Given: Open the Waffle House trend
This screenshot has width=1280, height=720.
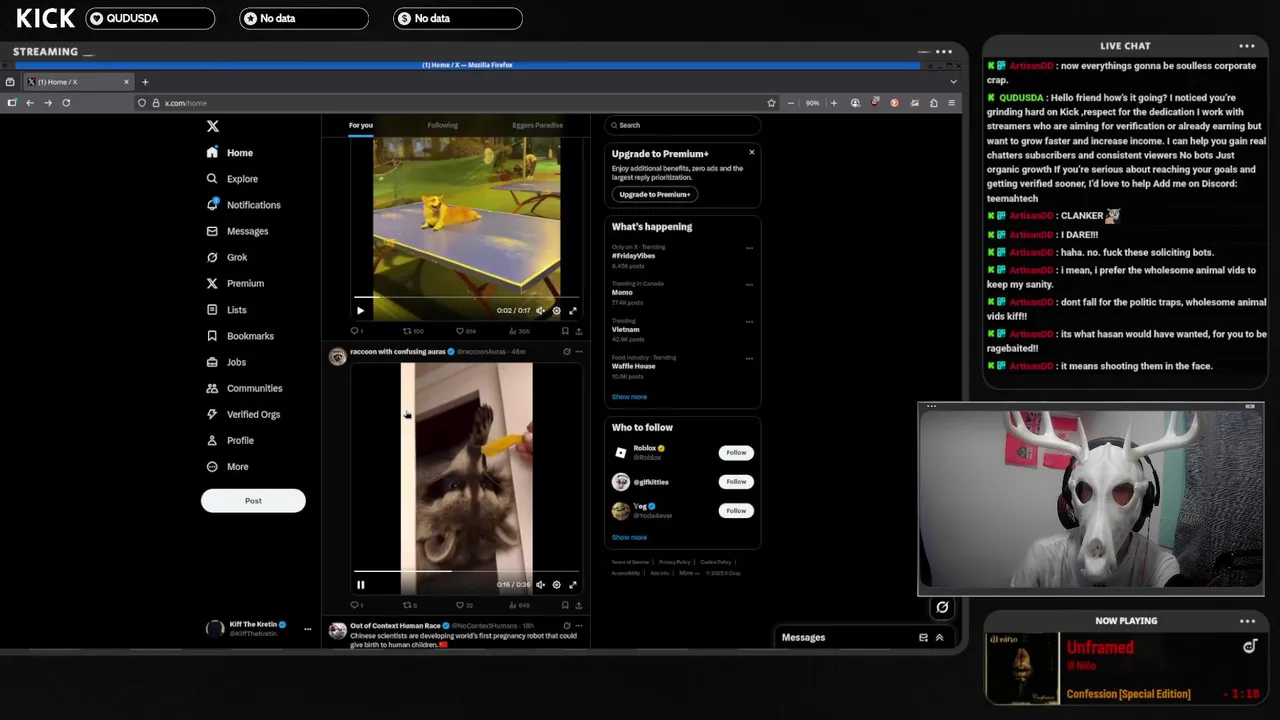Looking at the screenshot, I should (x=683, y=366).
